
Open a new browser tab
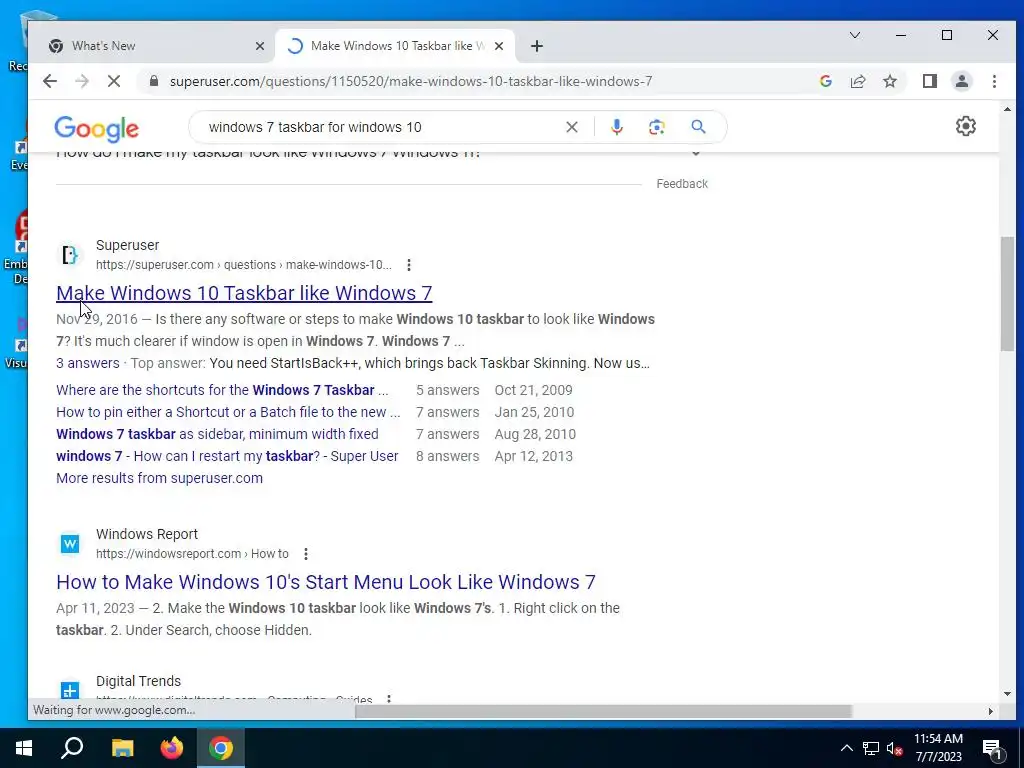click(x=537, y=46)
